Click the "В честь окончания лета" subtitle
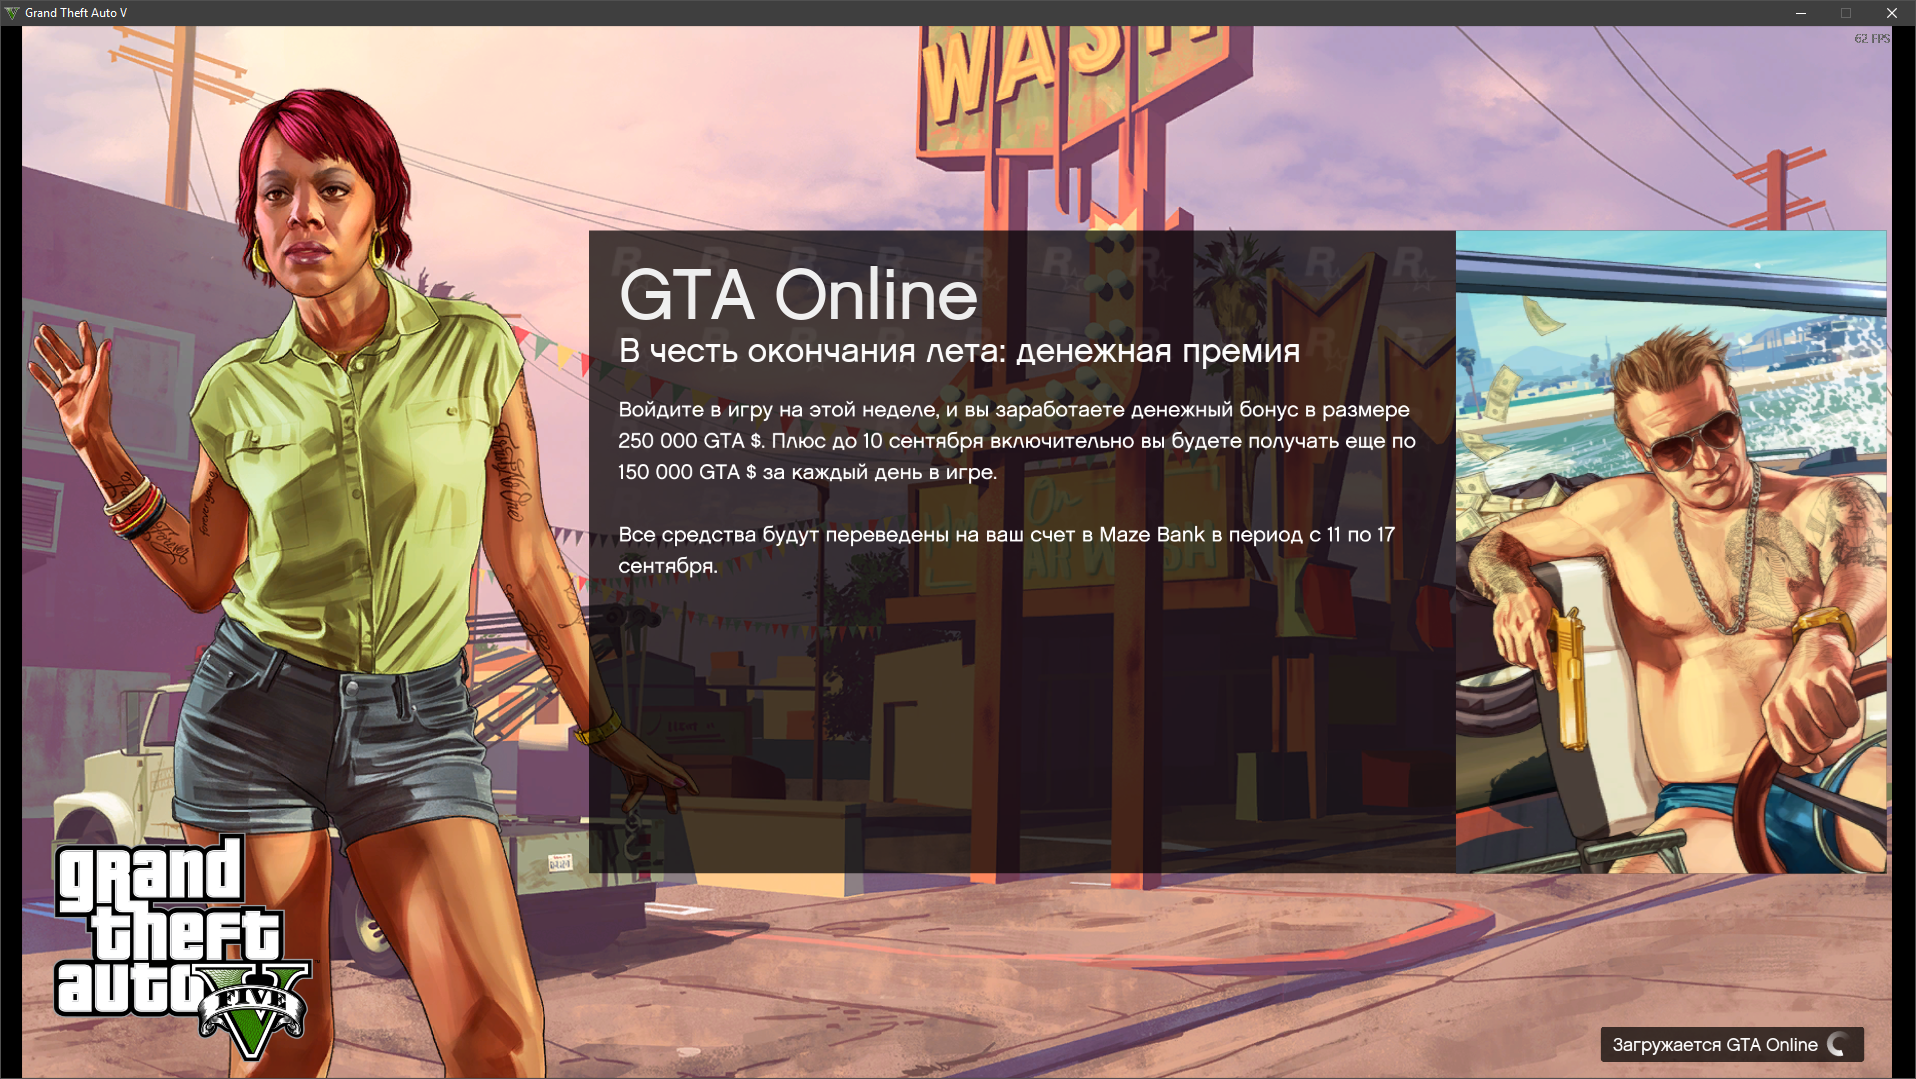Viewport: 1916px width, 1079px height. pos(959,351)
